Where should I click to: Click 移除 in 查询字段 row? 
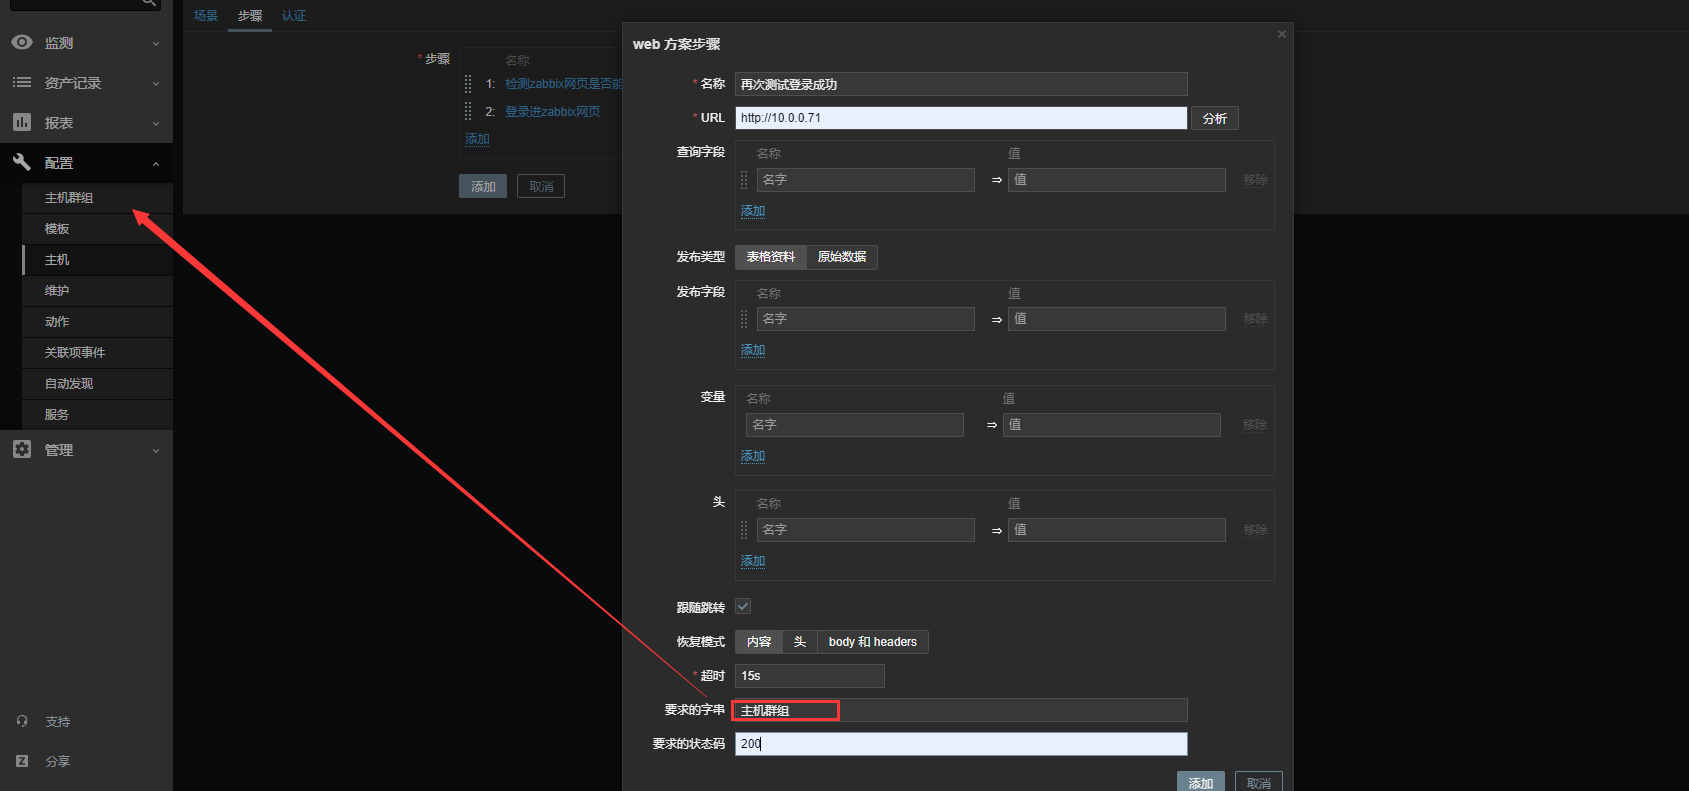(1255, 180)
